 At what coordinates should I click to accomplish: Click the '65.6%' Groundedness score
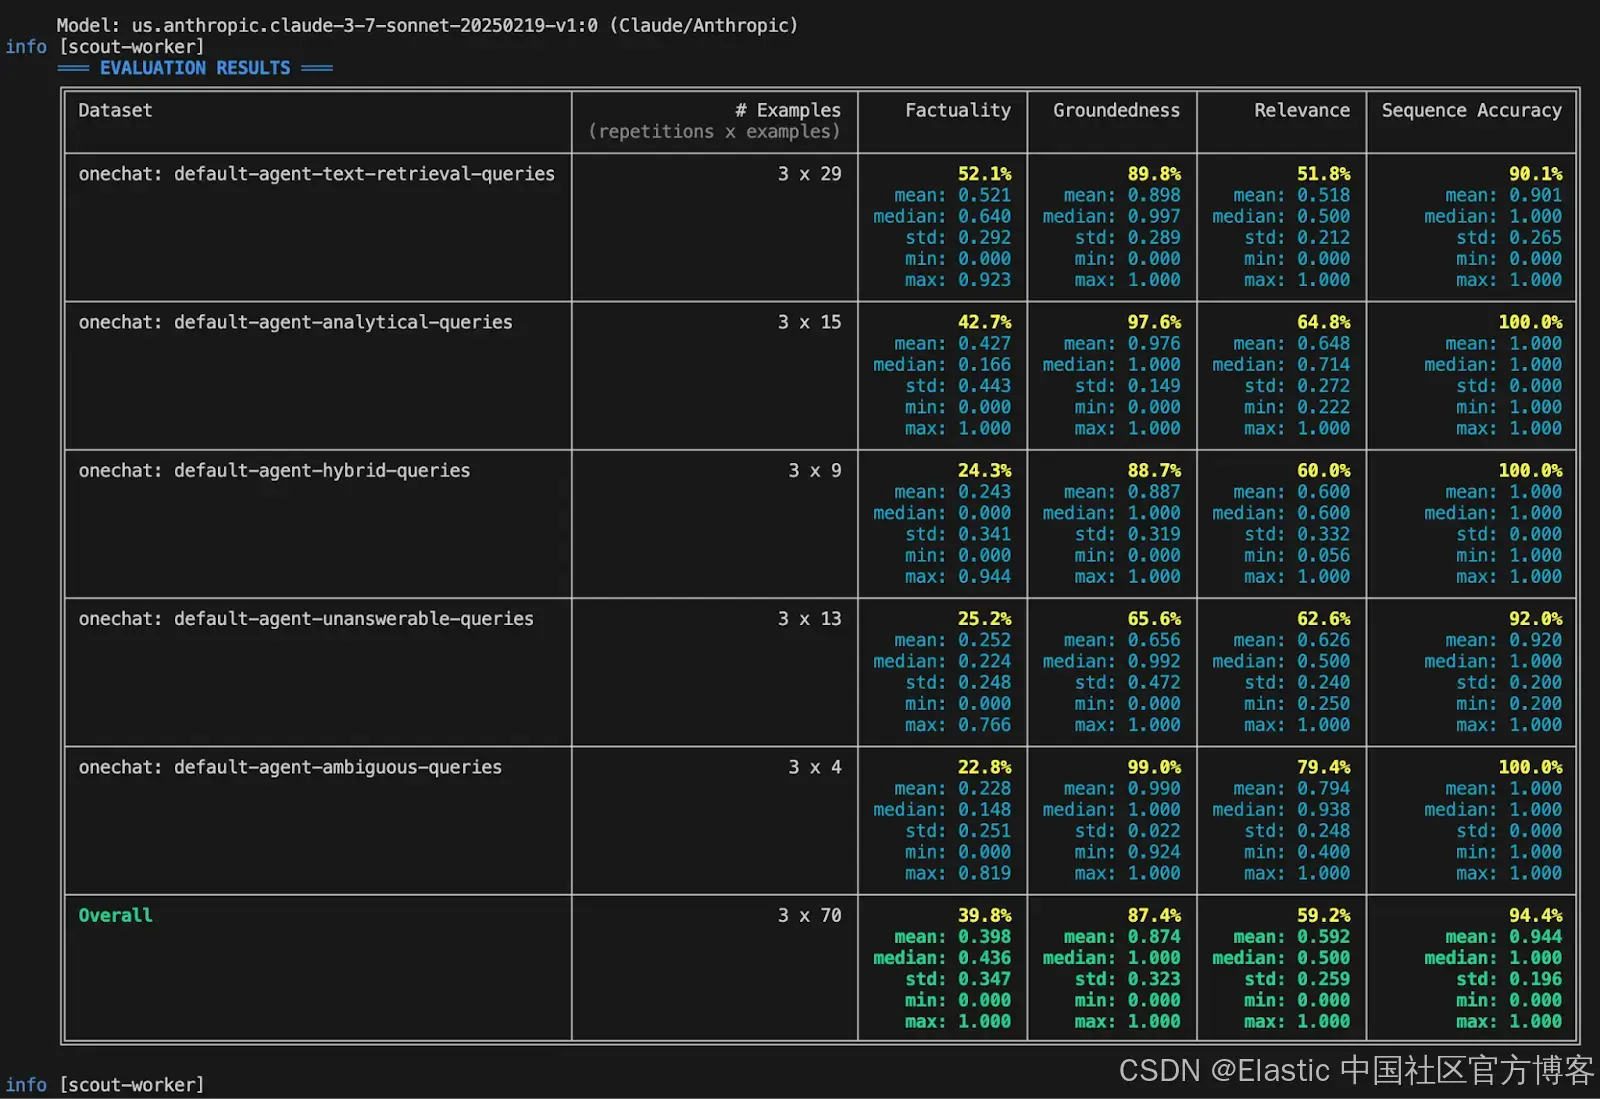[x=1154, y=619]
